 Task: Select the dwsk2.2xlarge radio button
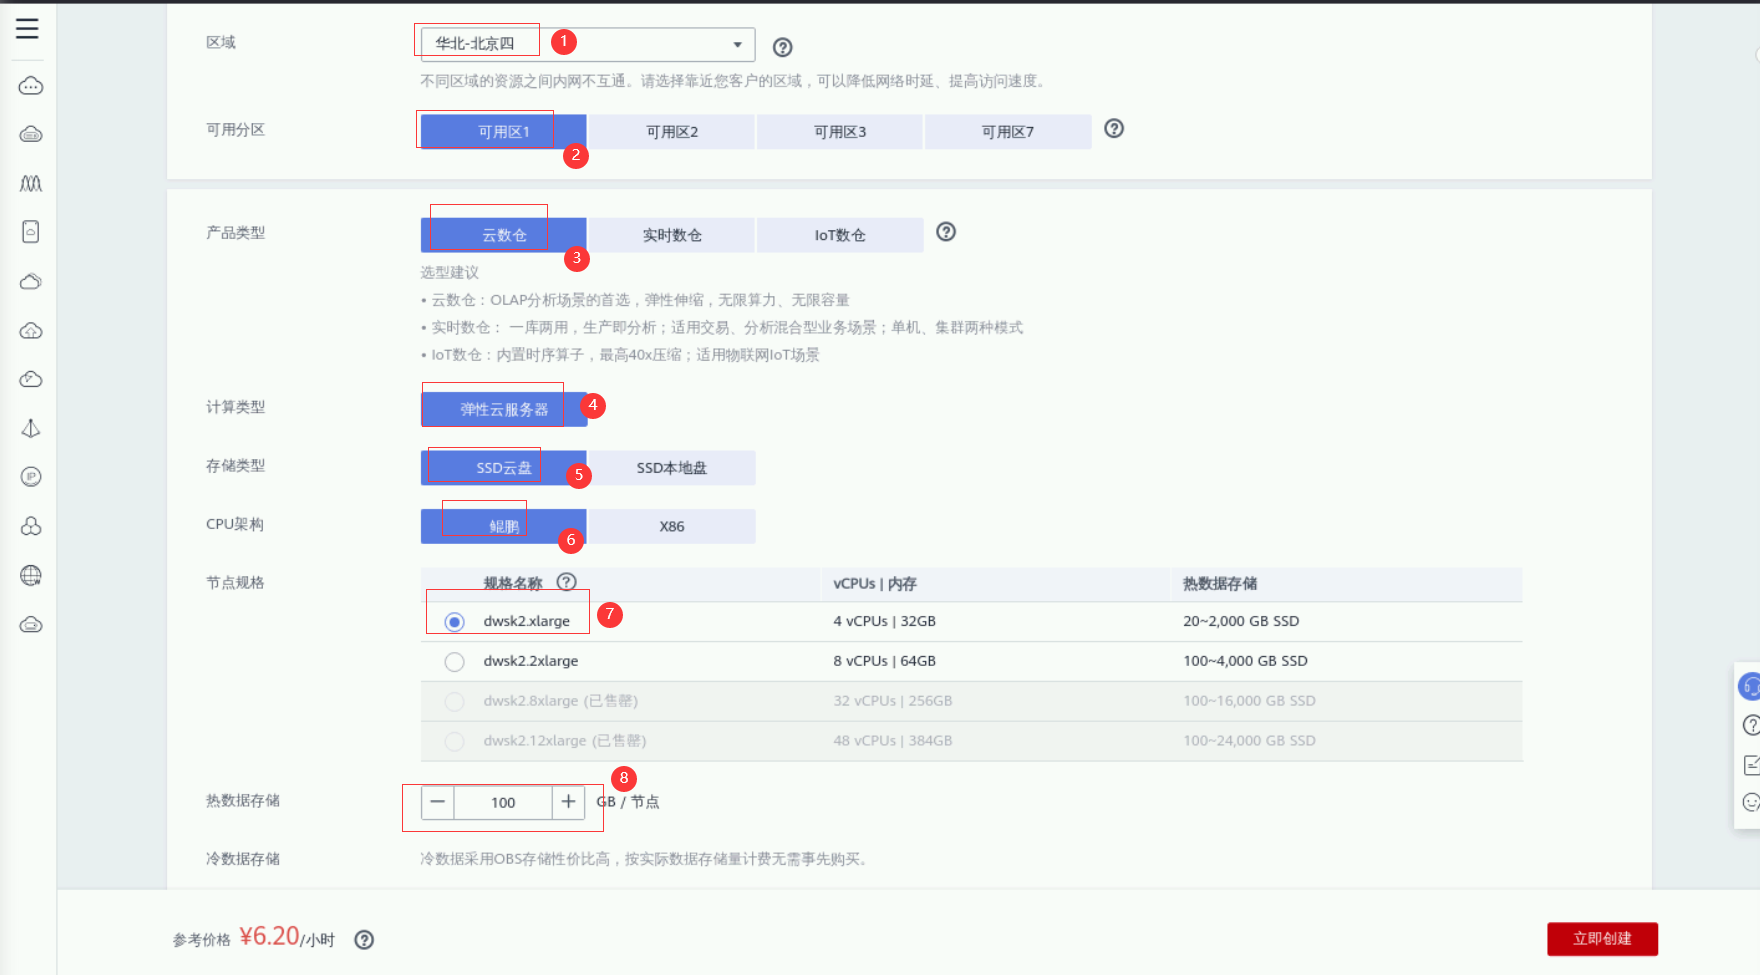pyautogui.click(x=455, y=662)
